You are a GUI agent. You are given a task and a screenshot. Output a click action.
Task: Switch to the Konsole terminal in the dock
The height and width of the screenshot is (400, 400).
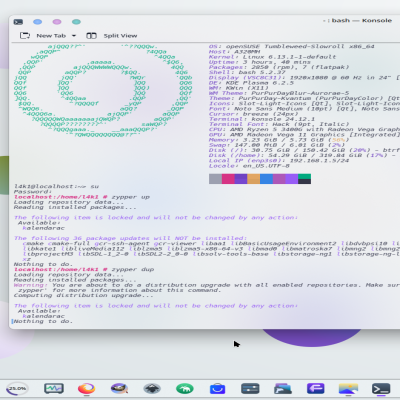point(381,388)
